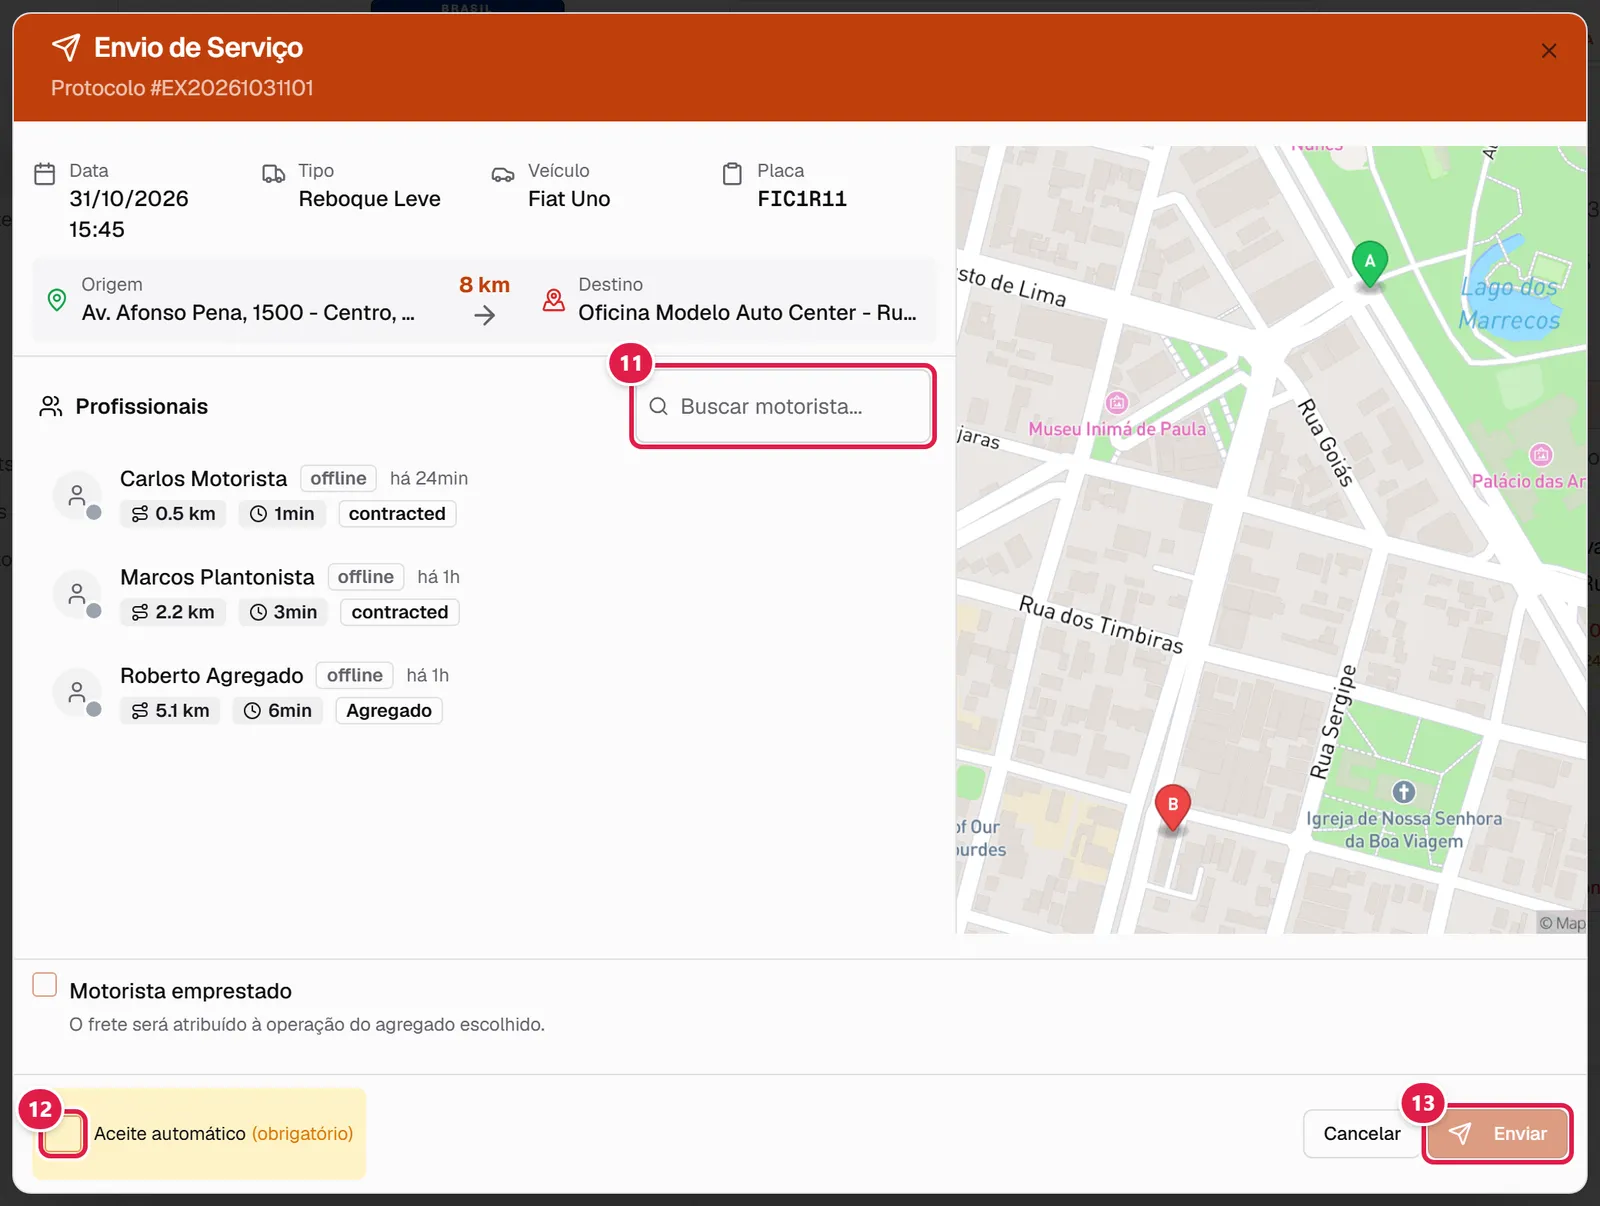Click offline badge for Roberto Agregado

coord(355,675)
